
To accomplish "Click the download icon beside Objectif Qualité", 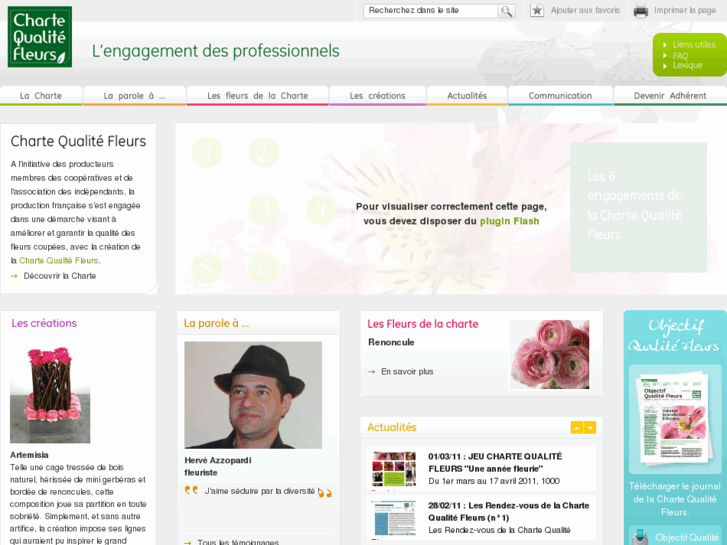I will (640, 537).
